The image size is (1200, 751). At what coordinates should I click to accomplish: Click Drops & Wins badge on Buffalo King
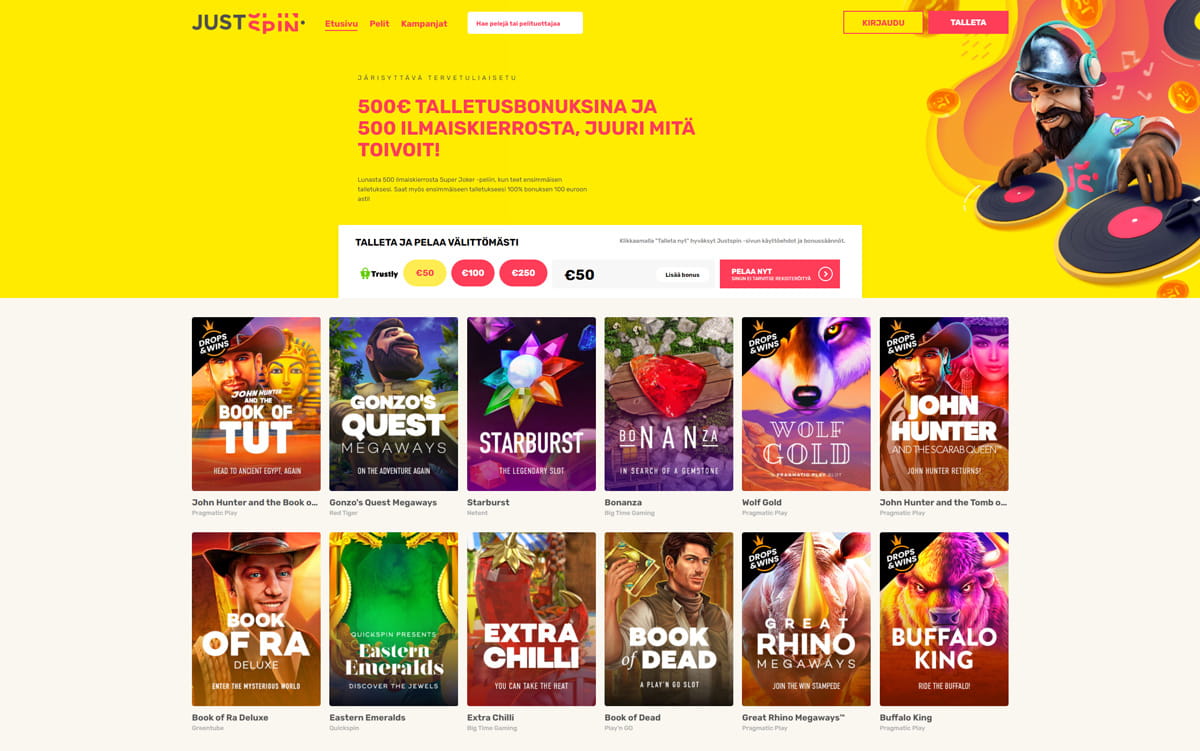coord(902,553)
